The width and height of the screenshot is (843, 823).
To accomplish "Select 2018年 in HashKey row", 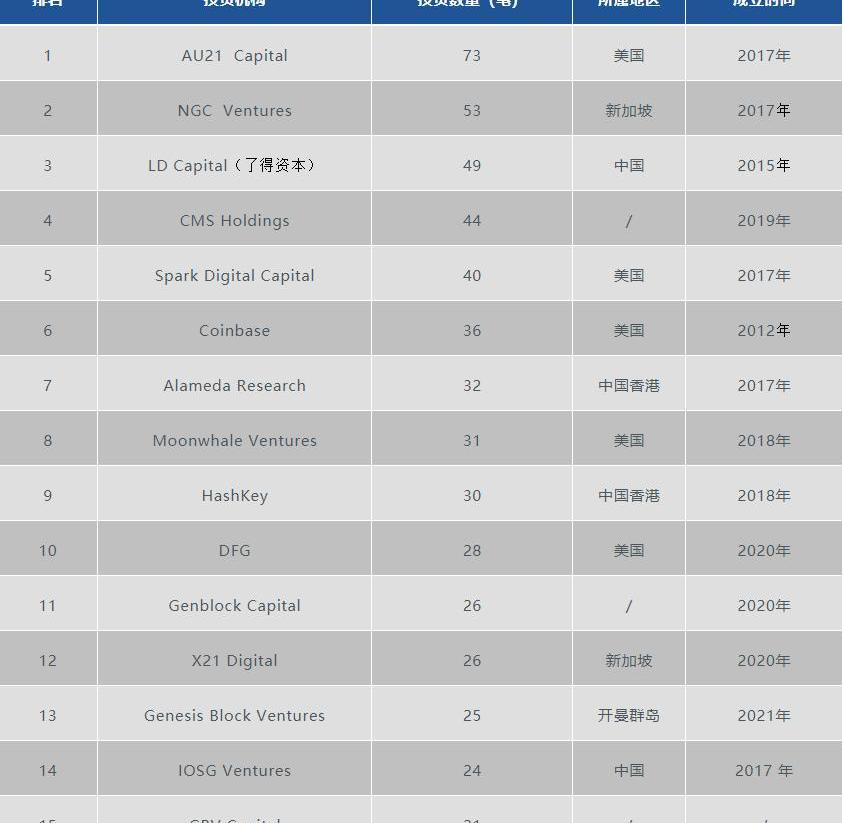I will point(763,495).
